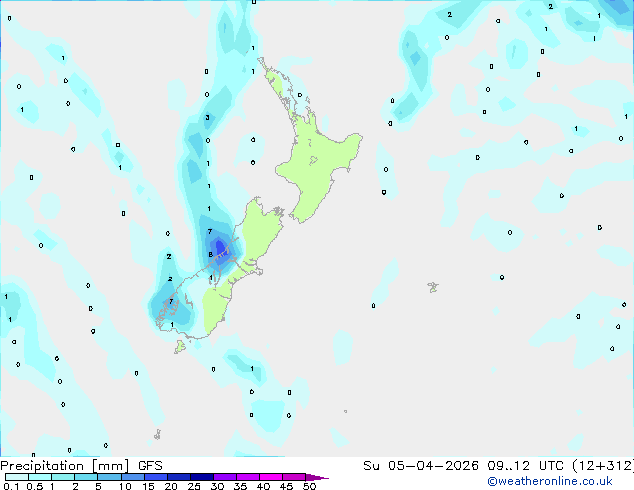Click the Stewart Island landmass below South Island
Image resolution: width=634 pixels, height=490 pixels.
pos(180,346)
